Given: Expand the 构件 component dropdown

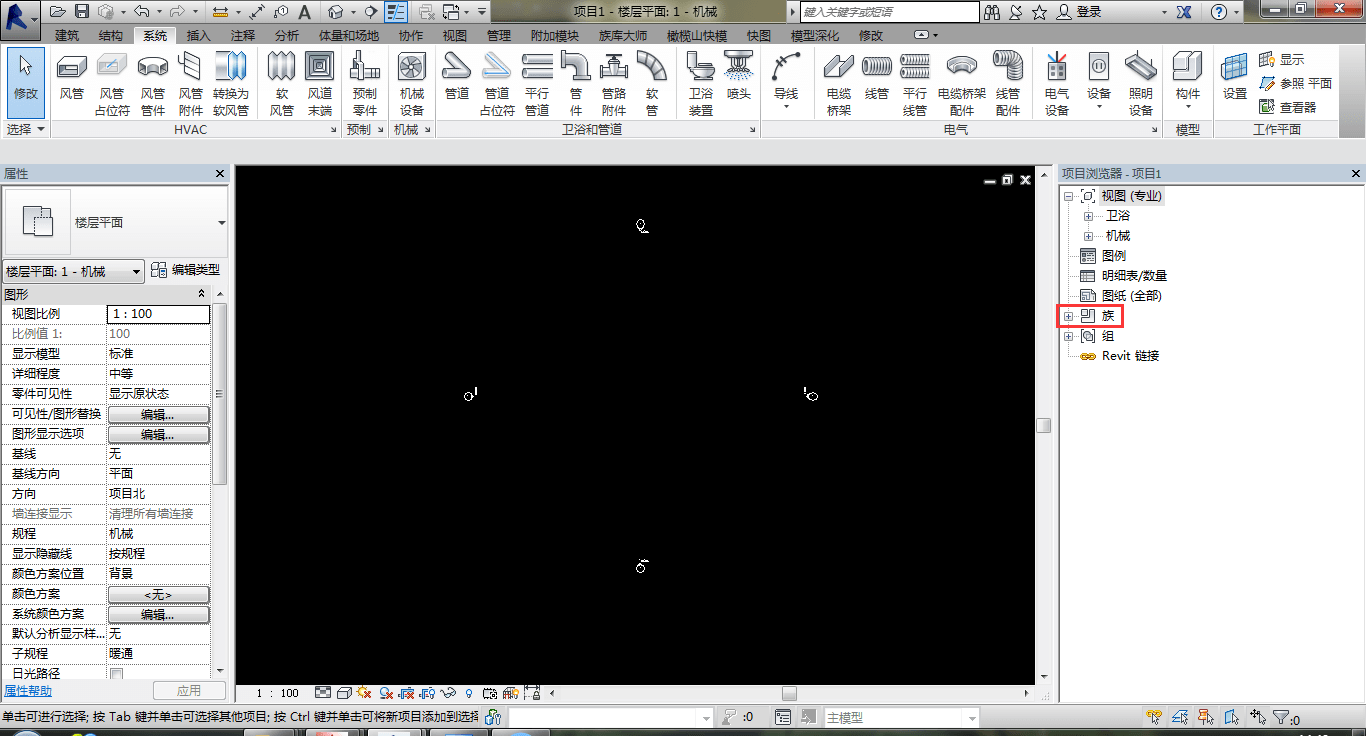Looking at the screenshot, I should [x=1187, y=106].
